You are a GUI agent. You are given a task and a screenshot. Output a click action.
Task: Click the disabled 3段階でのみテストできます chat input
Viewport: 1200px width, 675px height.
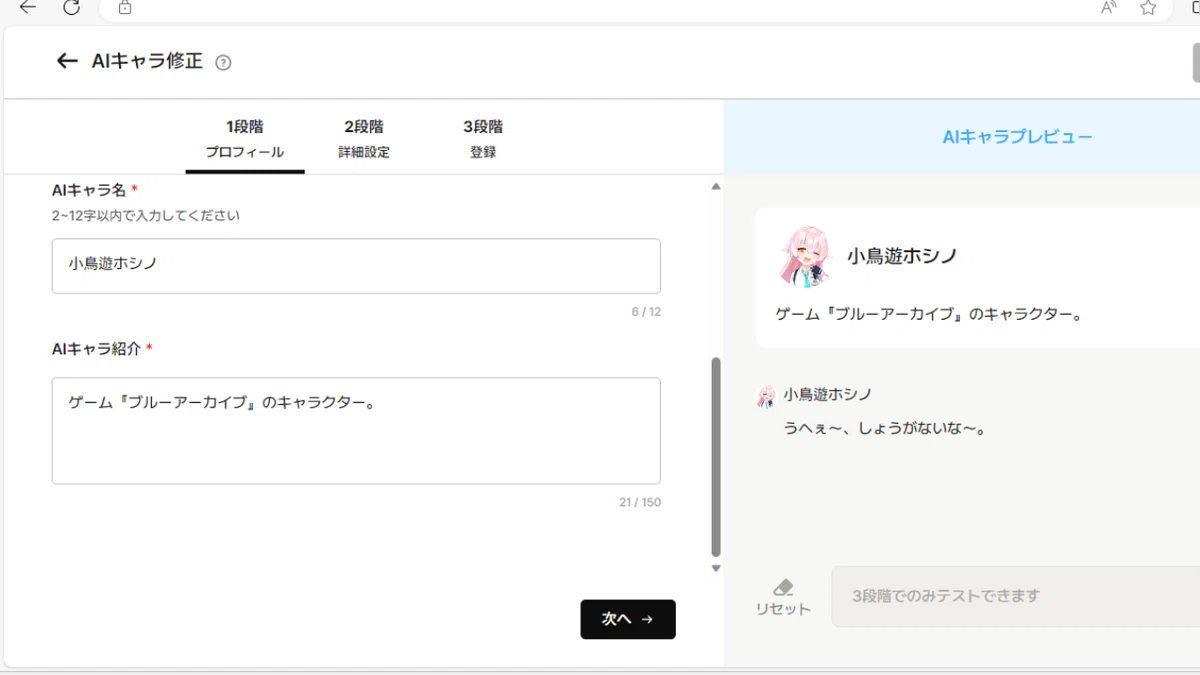click(x=1016, y=596)
